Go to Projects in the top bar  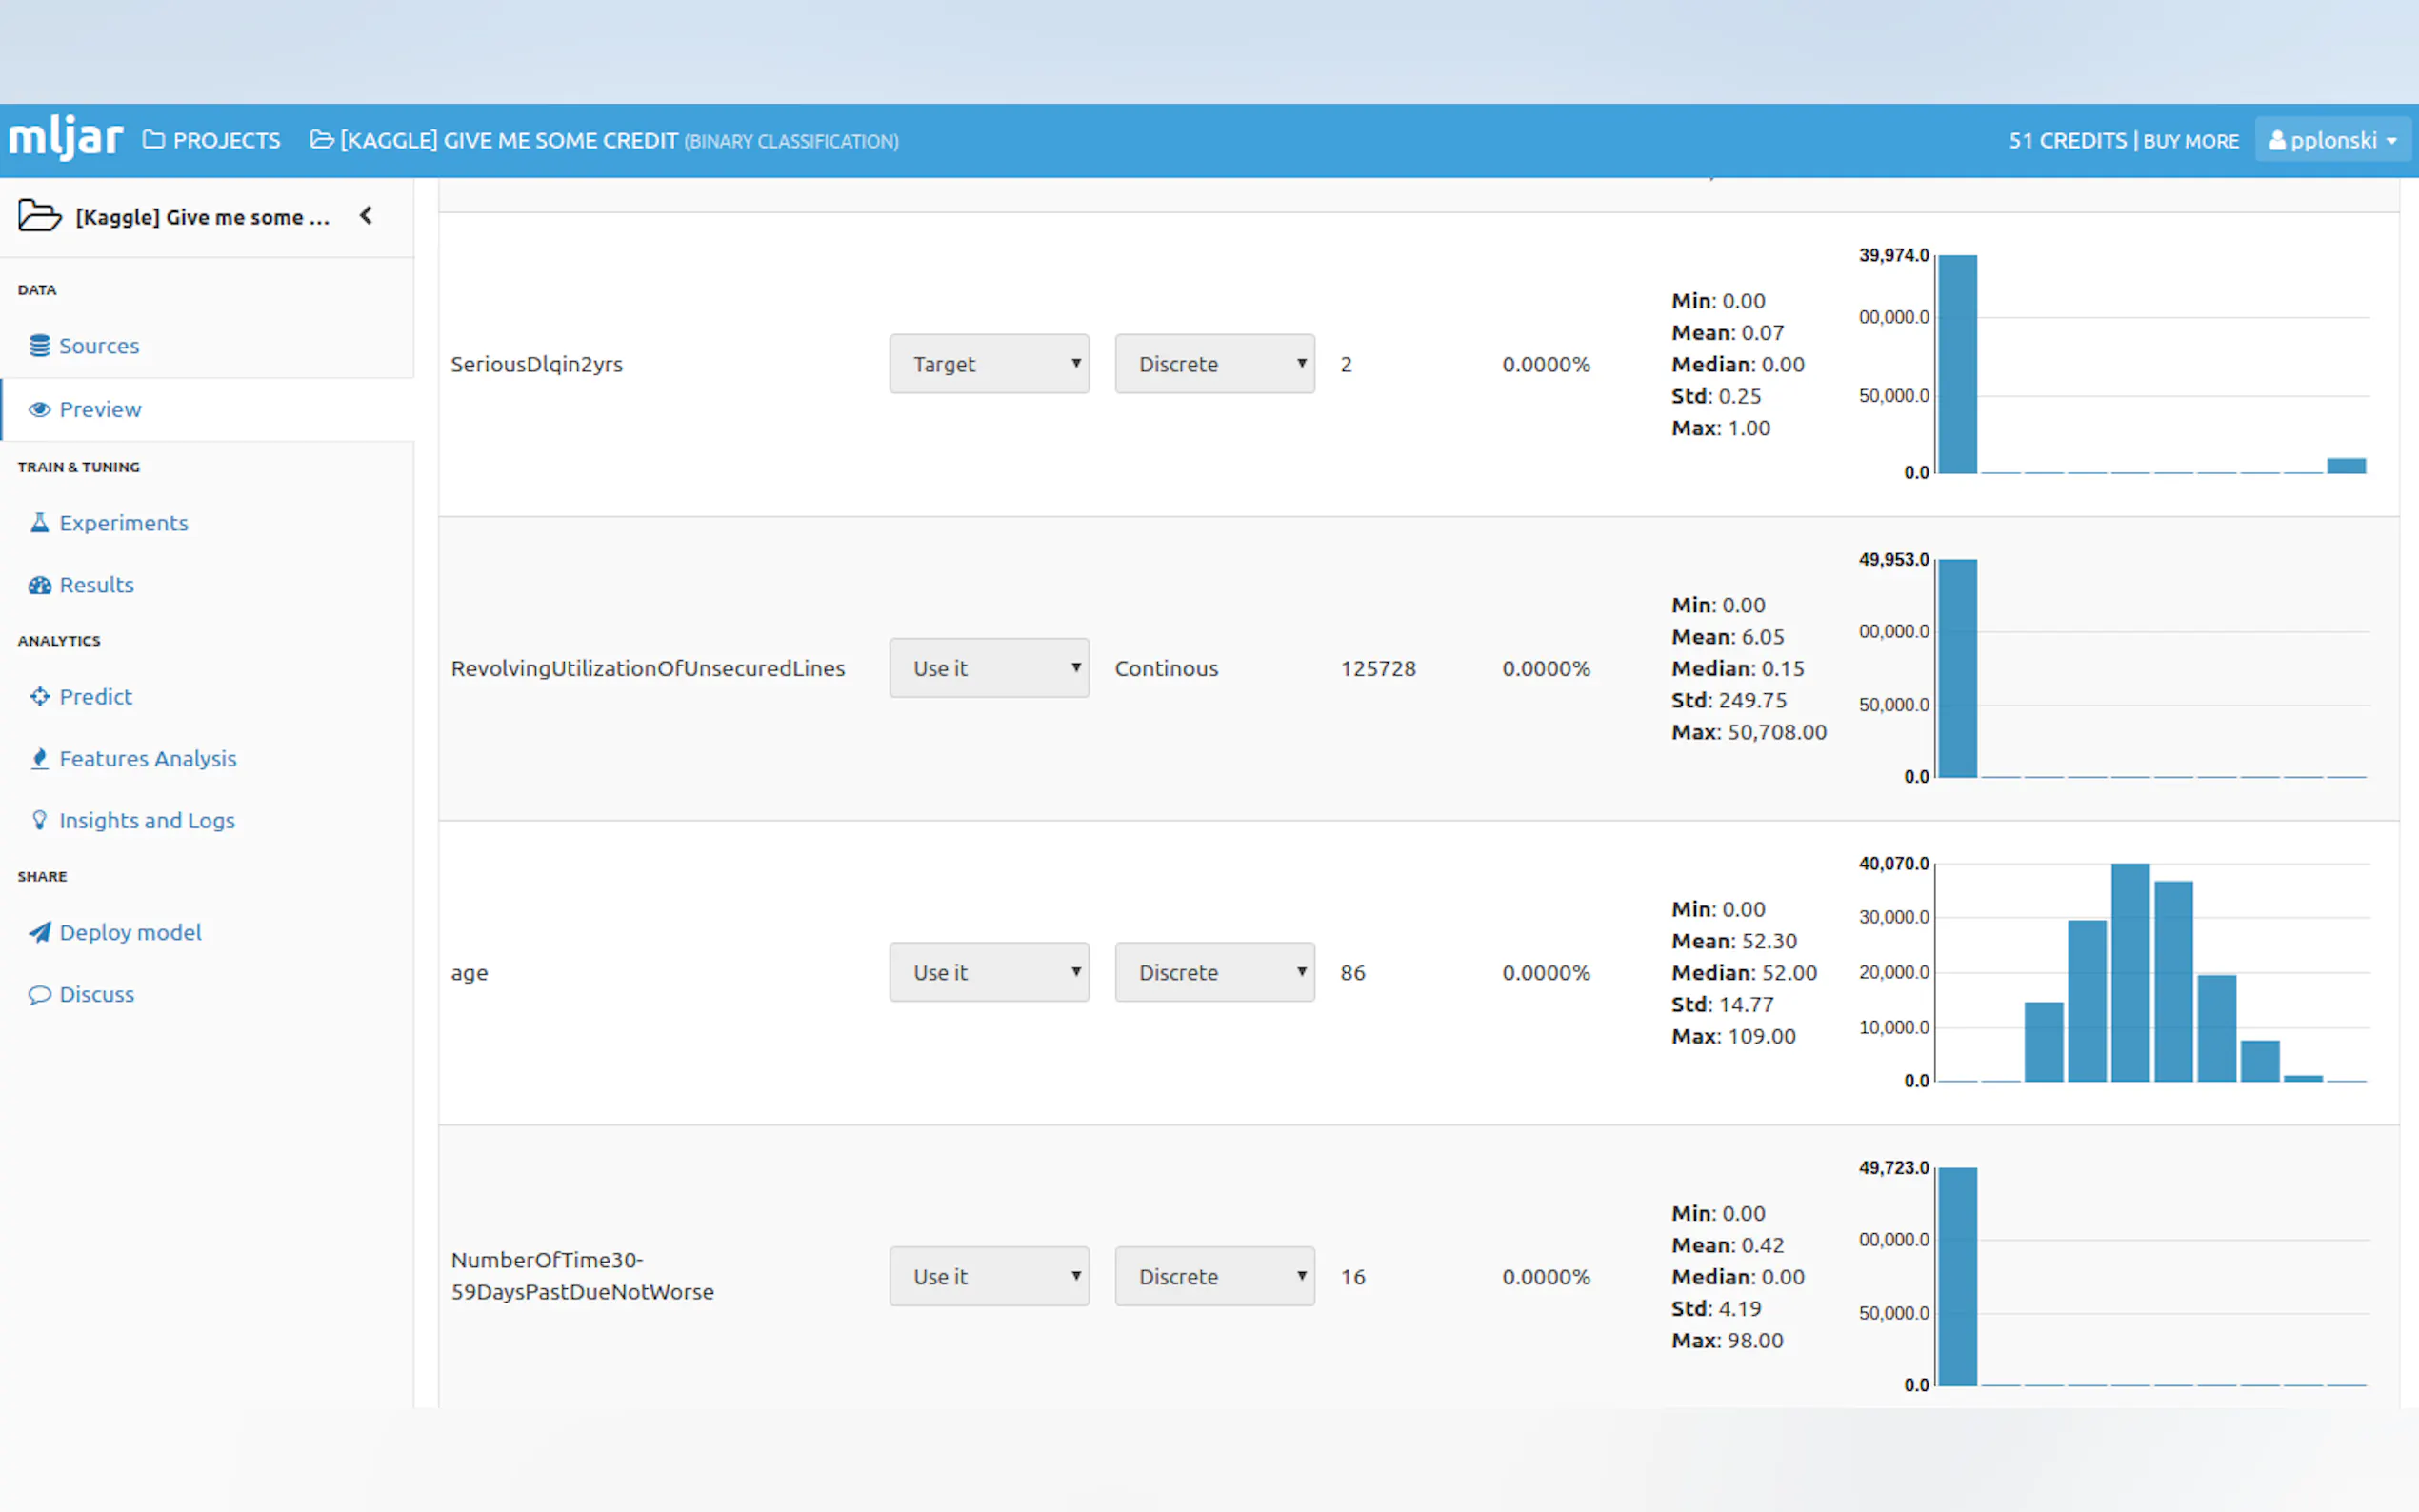[212, 140]
